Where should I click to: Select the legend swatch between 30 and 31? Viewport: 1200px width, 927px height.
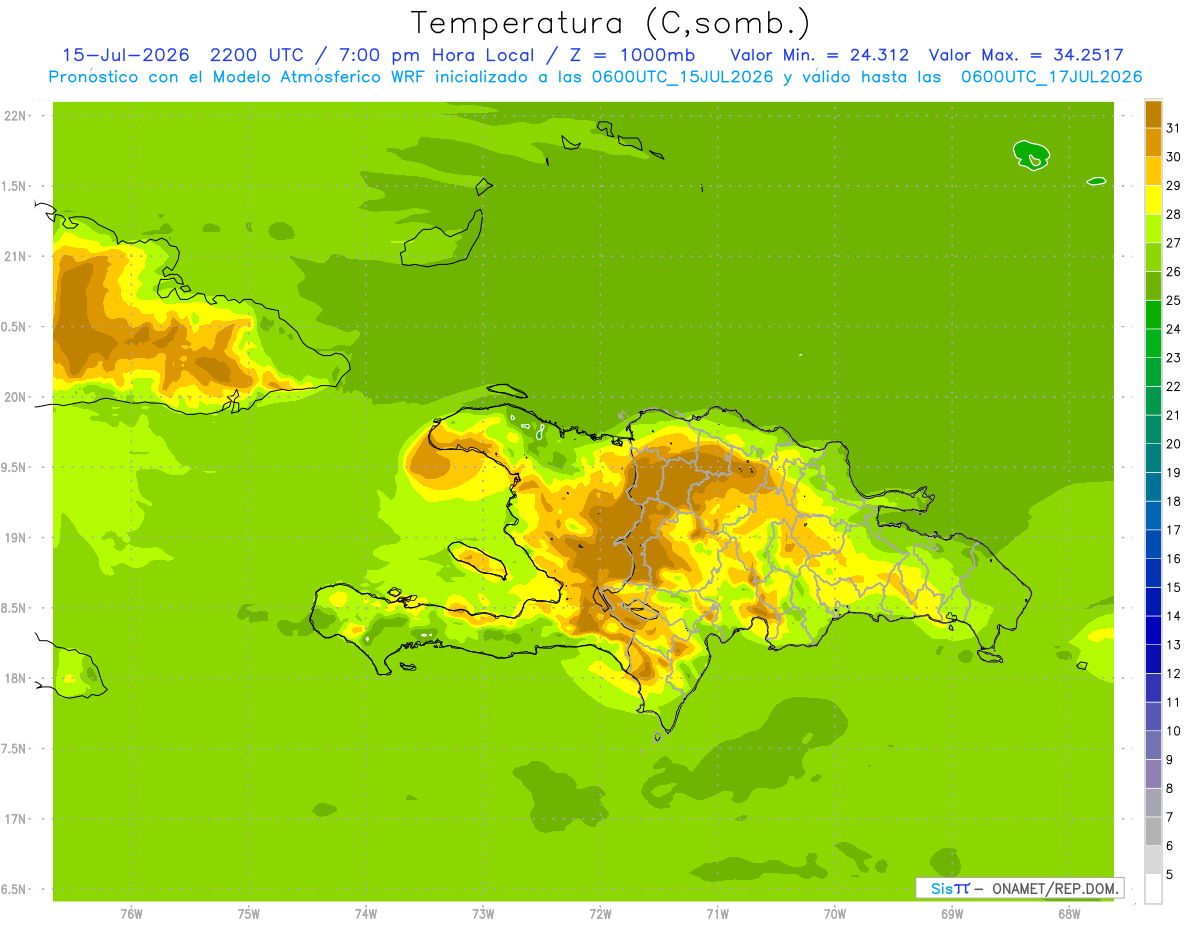tap(1153, 142)
